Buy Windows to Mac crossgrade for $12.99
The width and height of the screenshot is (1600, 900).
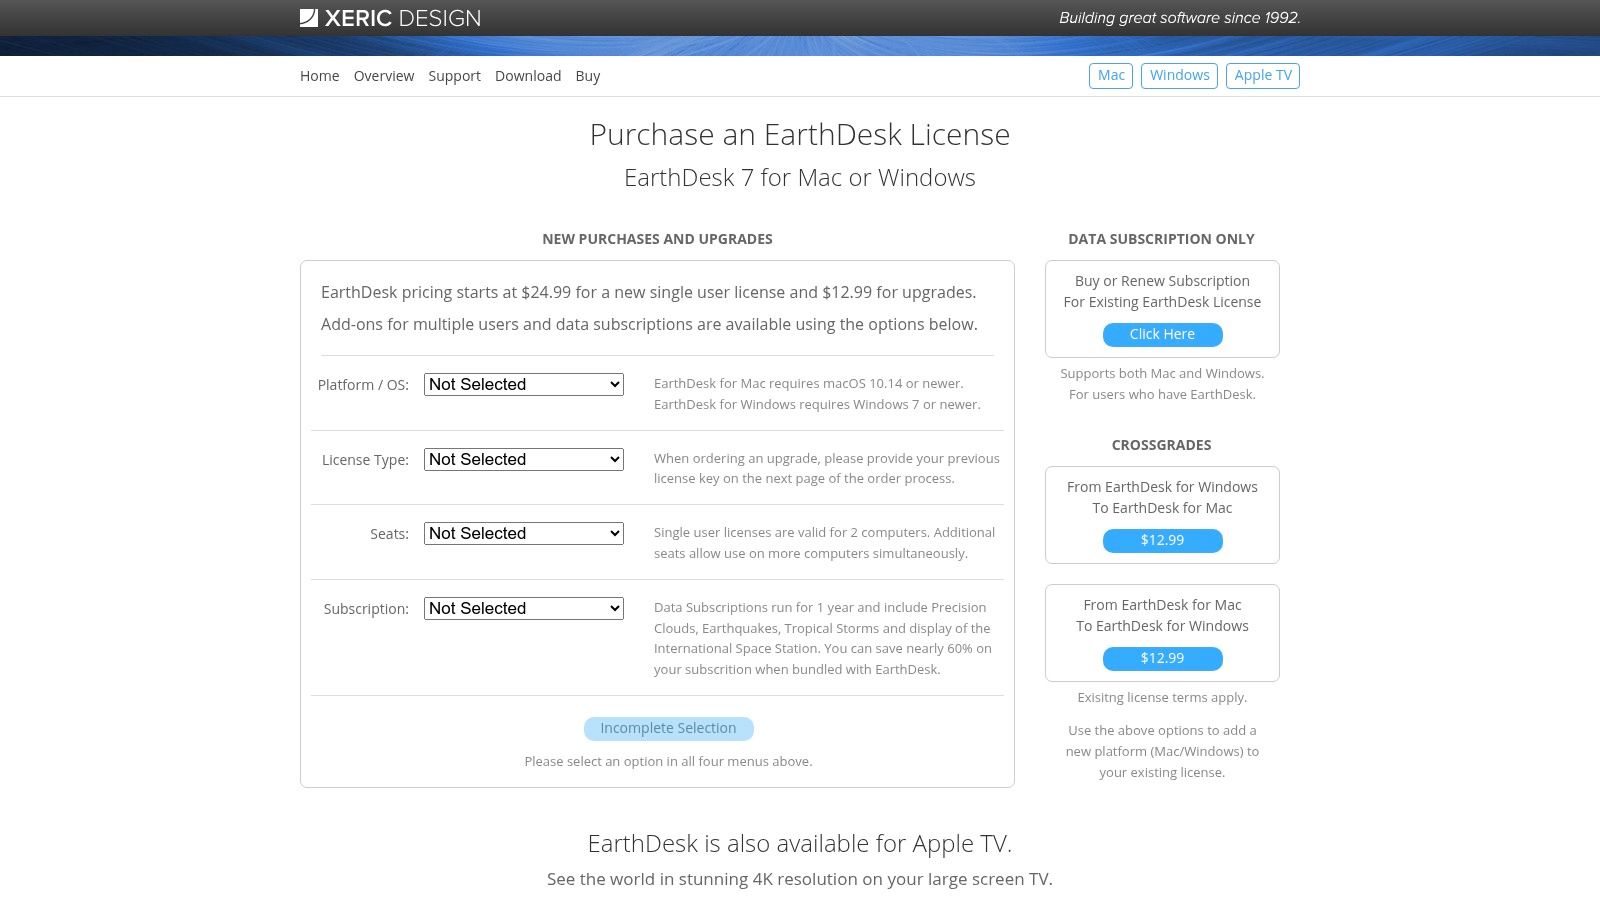(x=1162, y=541)
